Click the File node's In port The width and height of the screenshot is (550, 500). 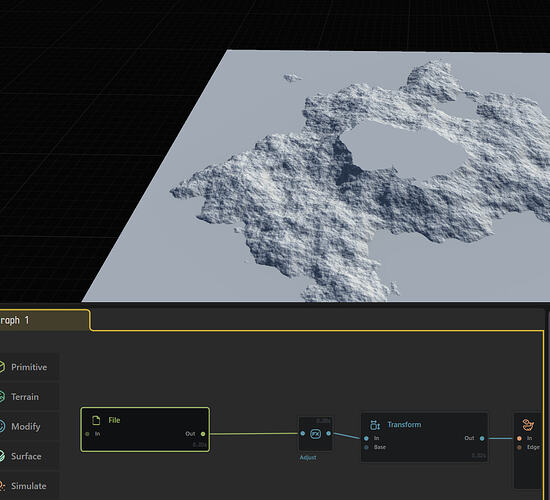point(87,434)
